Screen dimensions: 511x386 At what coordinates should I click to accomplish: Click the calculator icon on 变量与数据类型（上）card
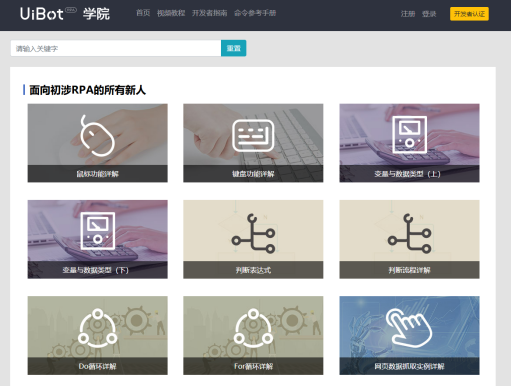[x=409, y=135]
